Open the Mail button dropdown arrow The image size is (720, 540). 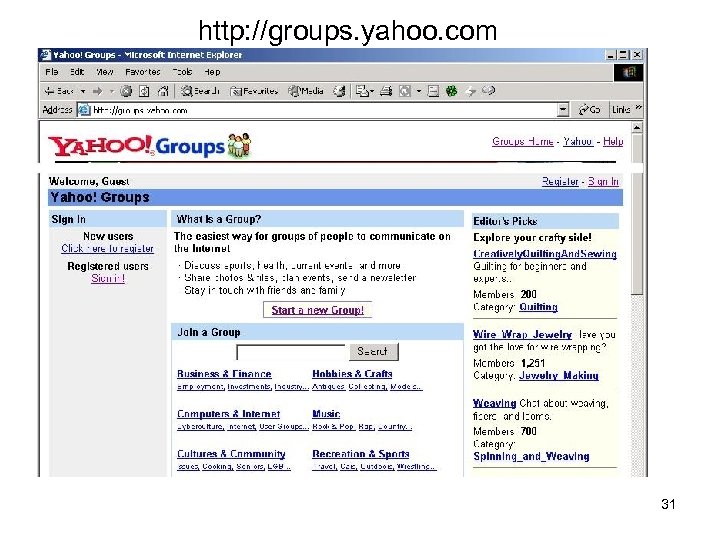(x=372, y=91)
